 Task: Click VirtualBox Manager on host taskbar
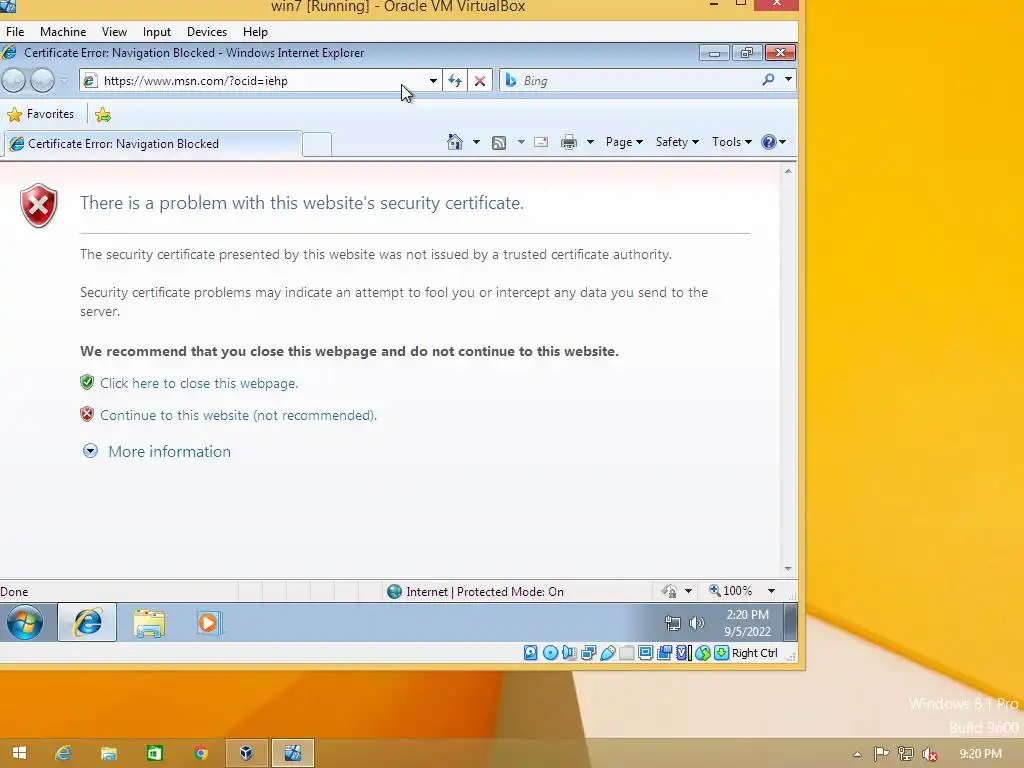pos(246,753)
